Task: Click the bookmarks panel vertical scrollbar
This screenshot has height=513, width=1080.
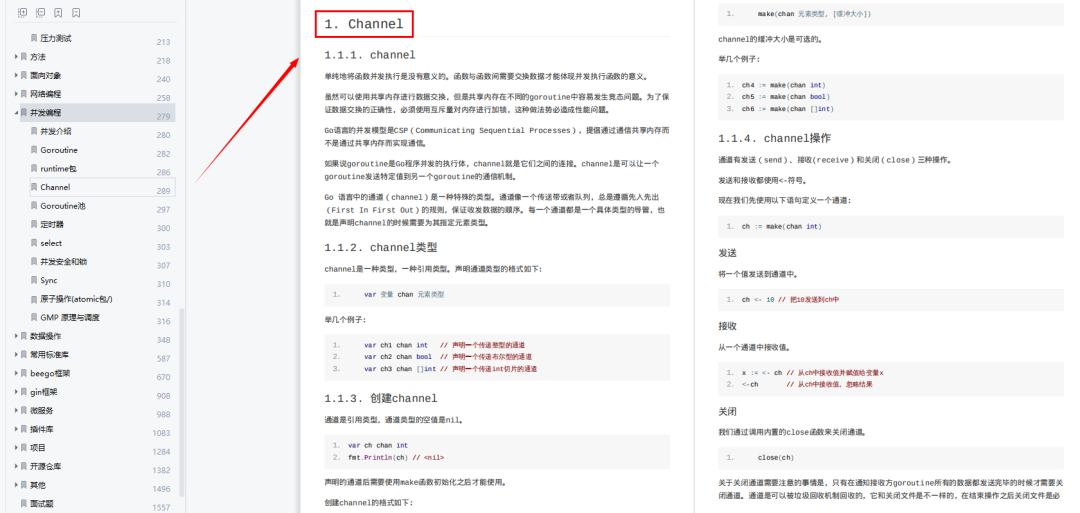Action: tap(182, 403)
